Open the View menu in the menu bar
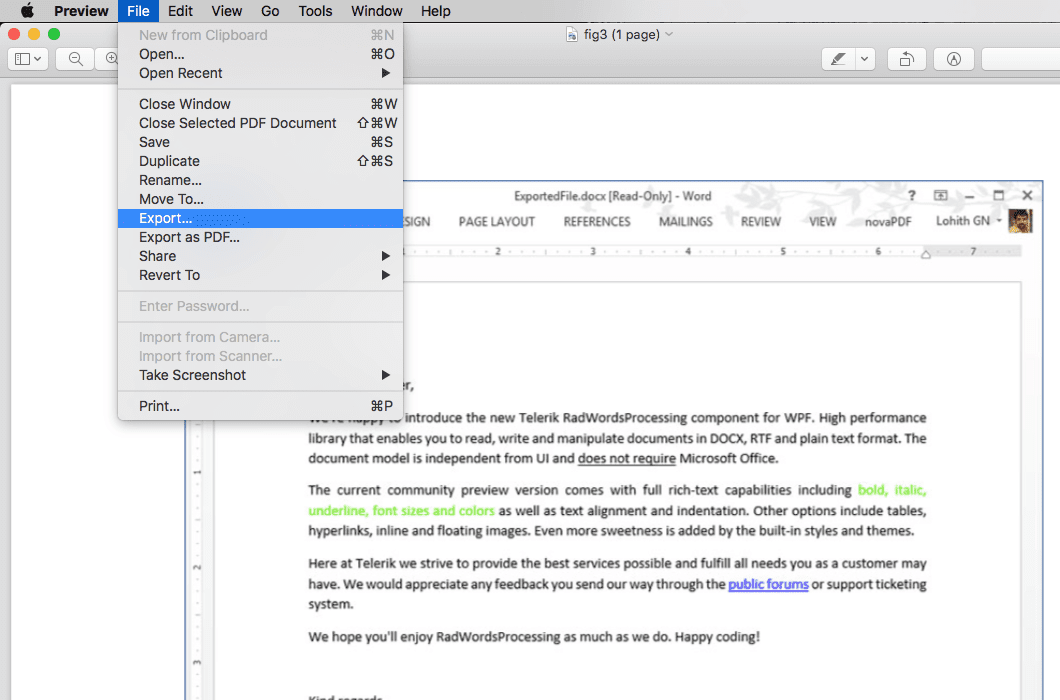The width and height of the screenshot is (1060, 700). click(x=226, y=11)
